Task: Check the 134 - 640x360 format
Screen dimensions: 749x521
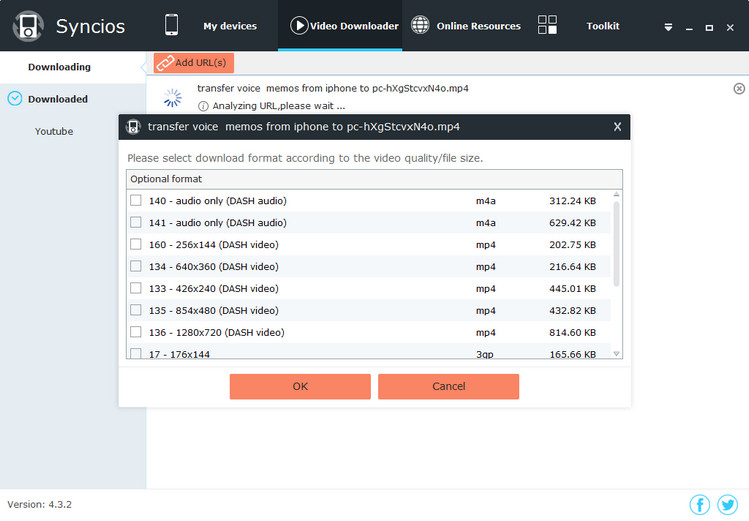Action: (x=136, y=266)
